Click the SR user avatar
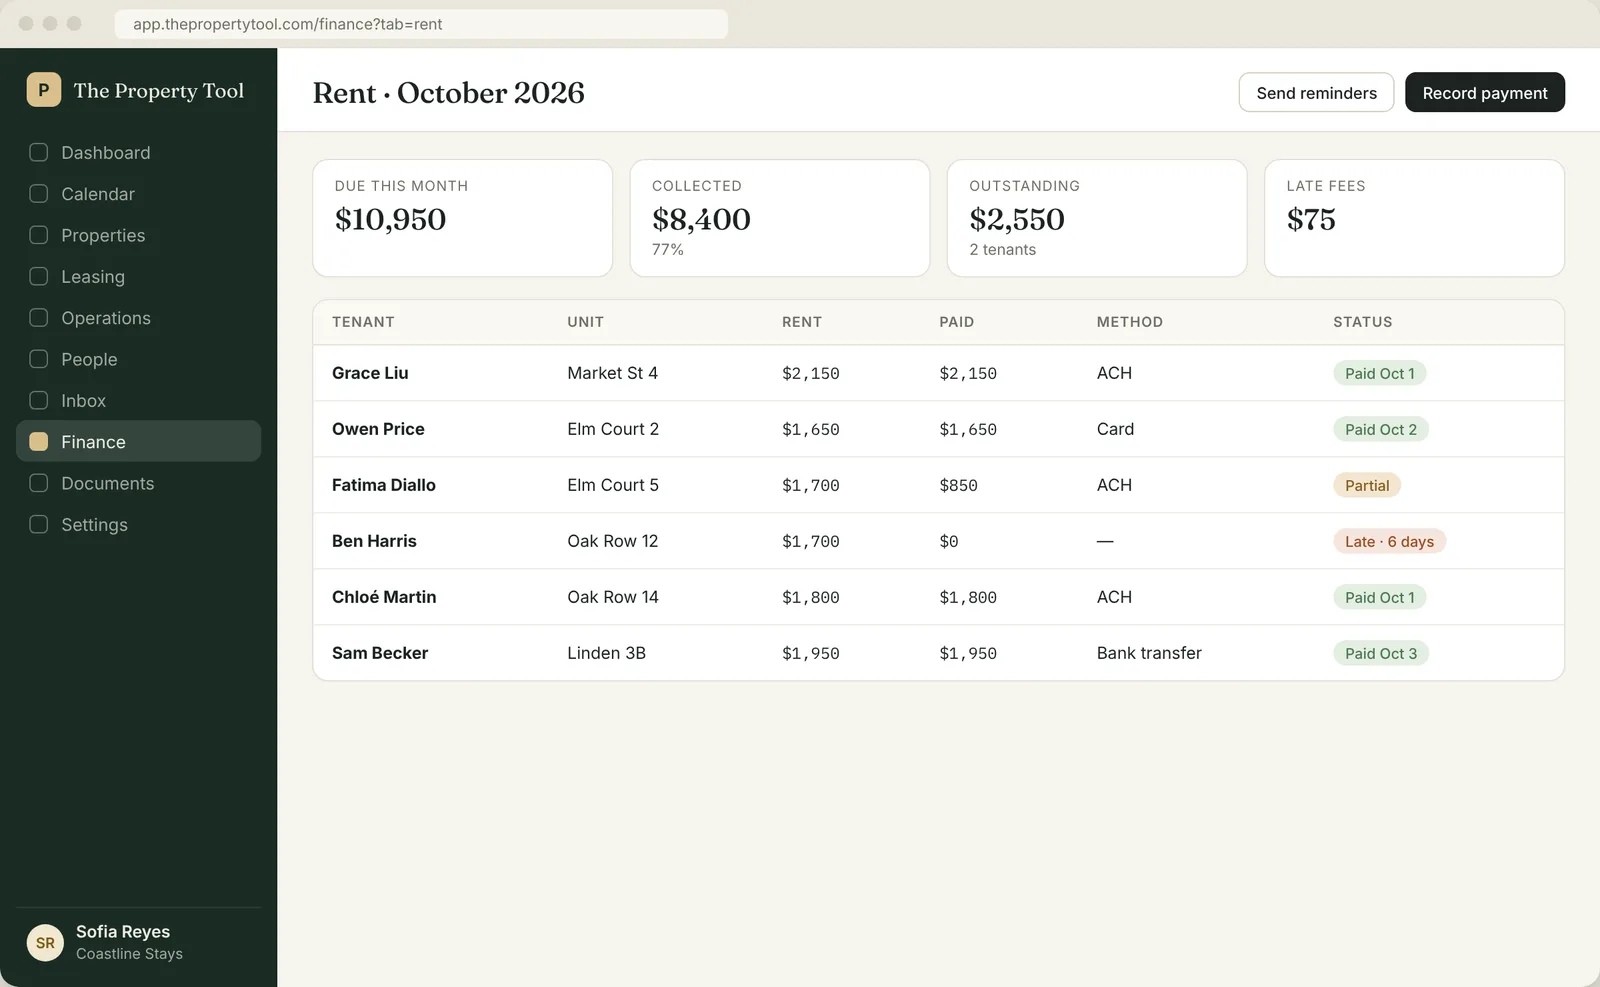This screenshot has height=987, width=1600. point(45,942)
